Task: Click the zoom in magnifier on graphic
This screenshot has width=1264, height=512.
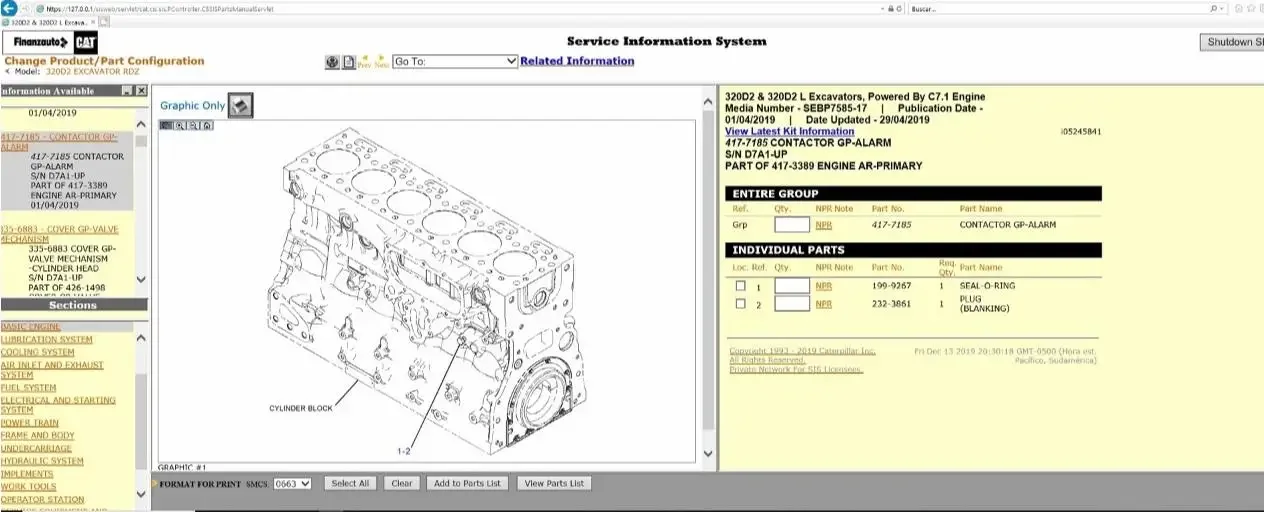Action: (x=180, y=126)
